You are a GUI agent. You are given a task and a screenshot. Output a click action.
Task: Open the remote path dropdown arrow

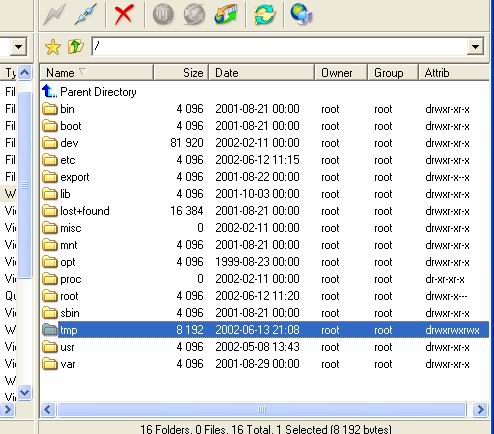(x=475, y=47)
